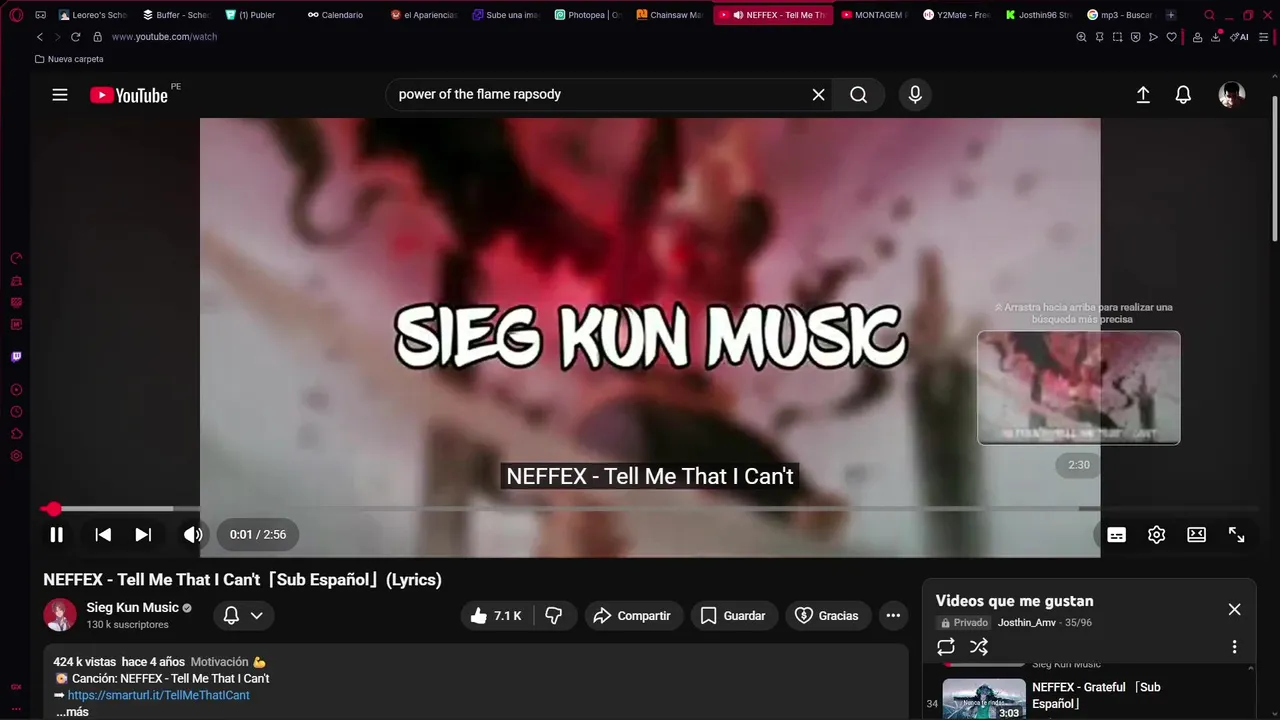Click the address bar URL
Screen dimensions: 1280x720
pos(164,37)
